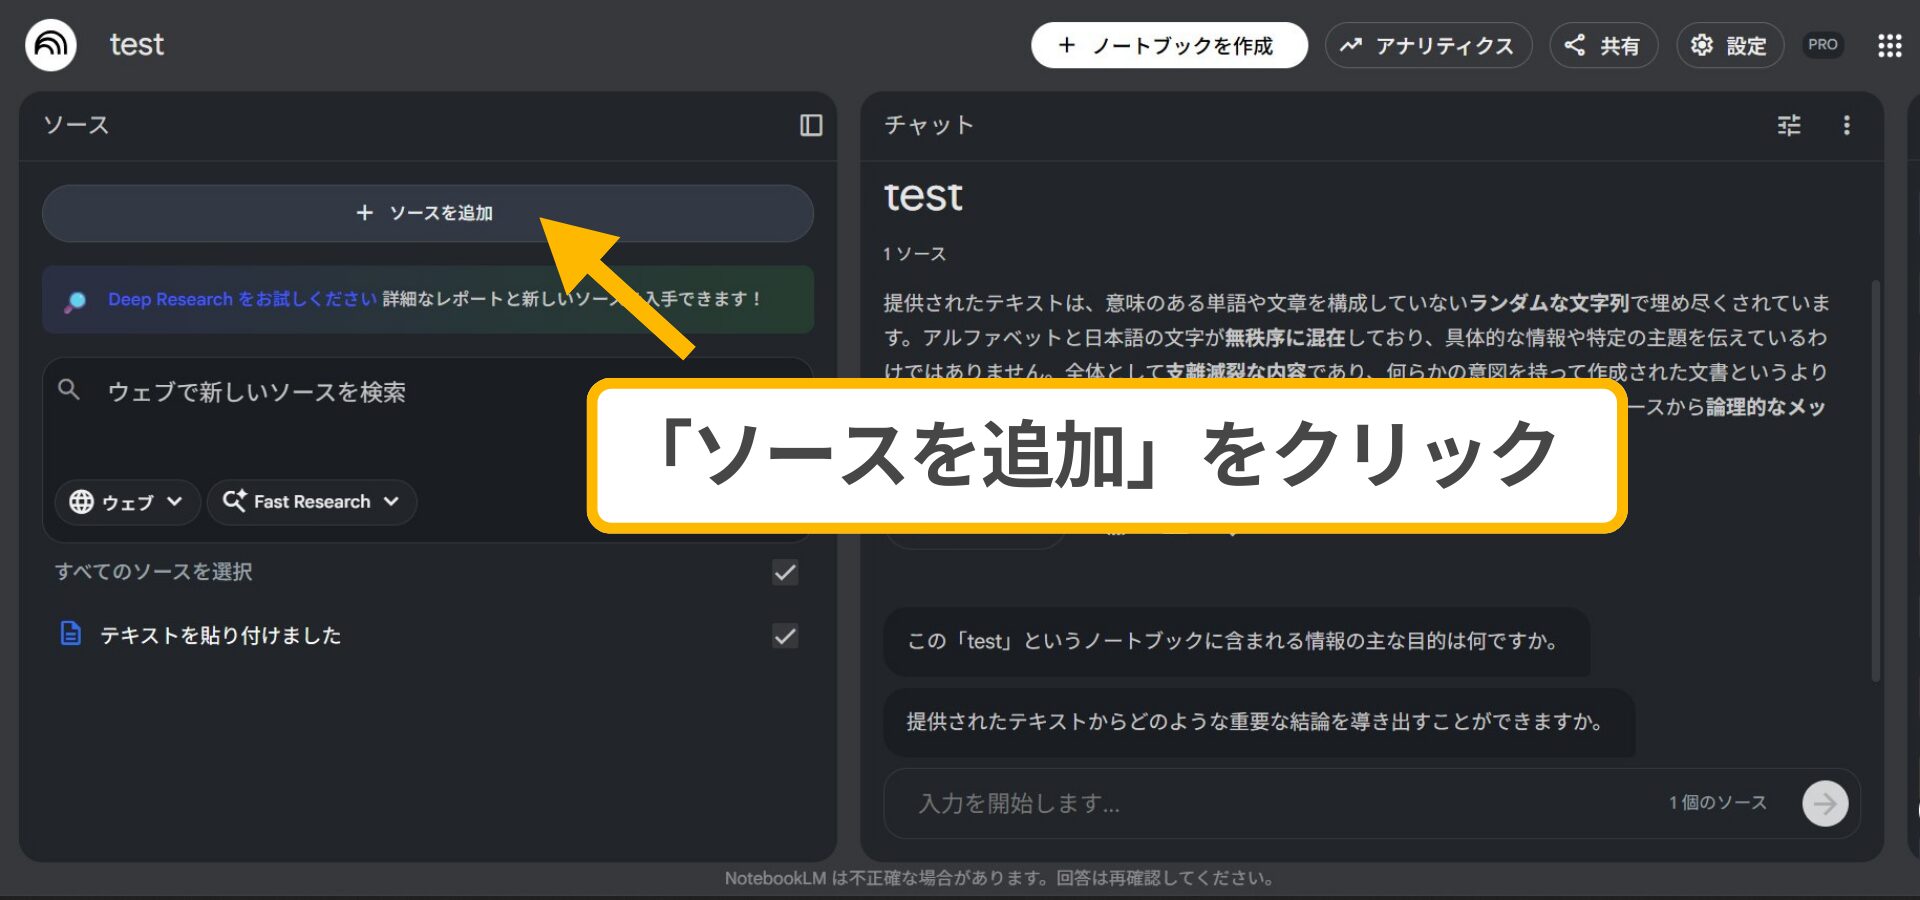Open the Deep Research link
This screenshot has width=1920, height=900.
click(170, 299)
